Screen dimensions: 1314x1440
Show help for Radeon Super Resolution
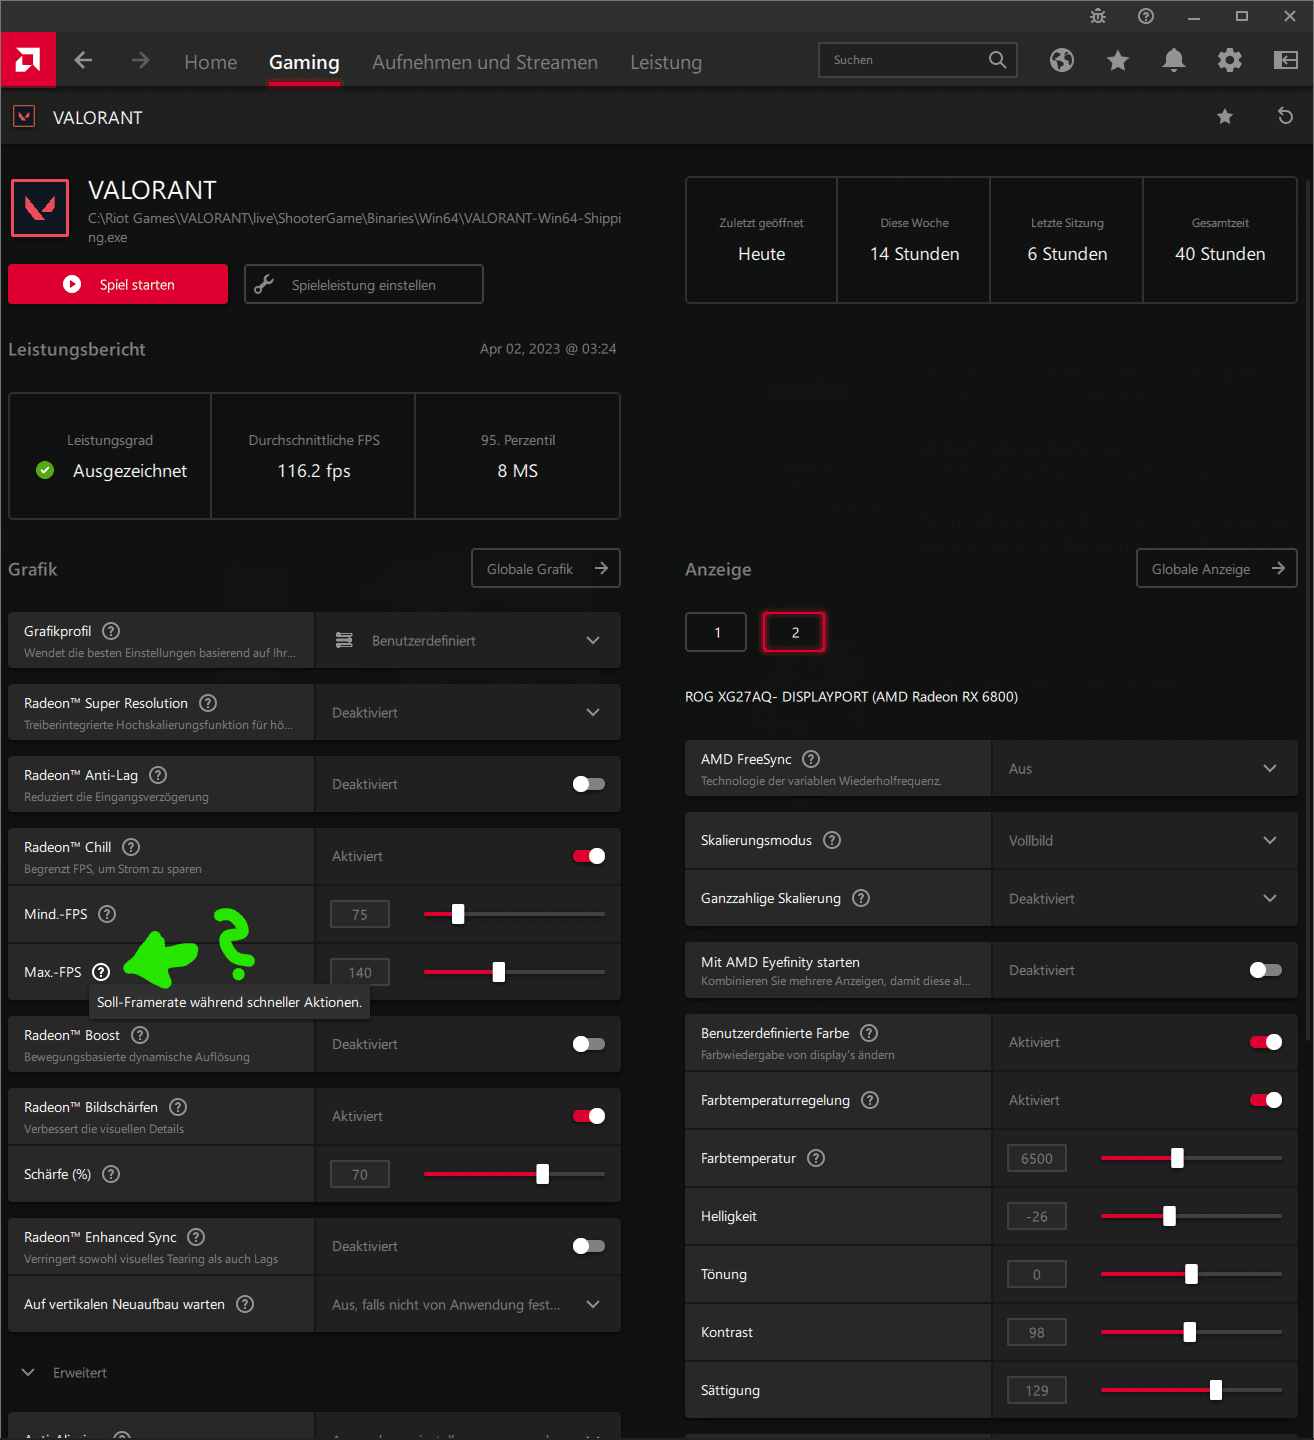208,703
